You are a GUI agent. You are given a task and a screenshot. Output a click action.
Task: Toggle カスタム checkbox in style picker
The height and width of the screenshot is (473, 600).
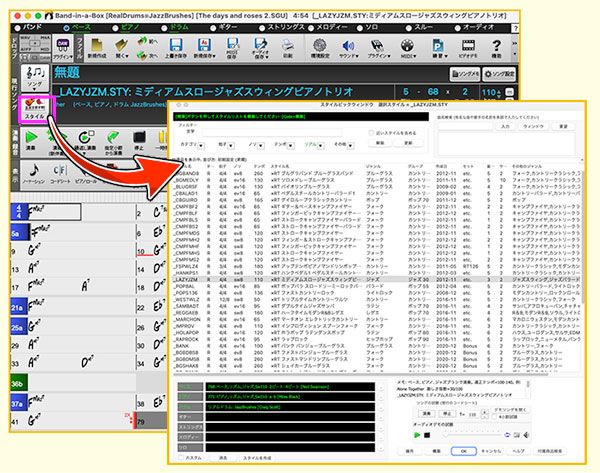click(181, 458)
